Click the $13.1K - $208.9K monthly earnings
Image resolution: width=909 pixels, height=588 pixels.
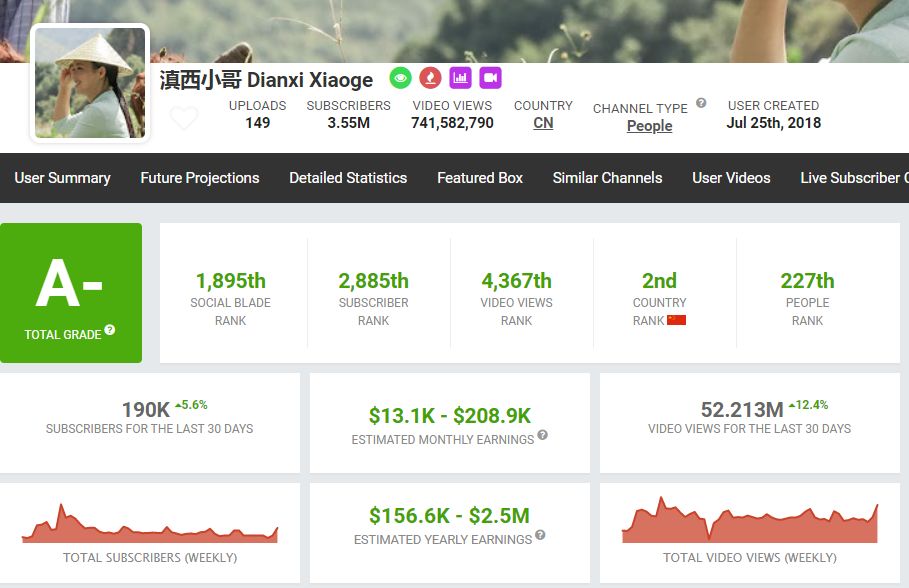pyautogui.click(x=450, y=416)
